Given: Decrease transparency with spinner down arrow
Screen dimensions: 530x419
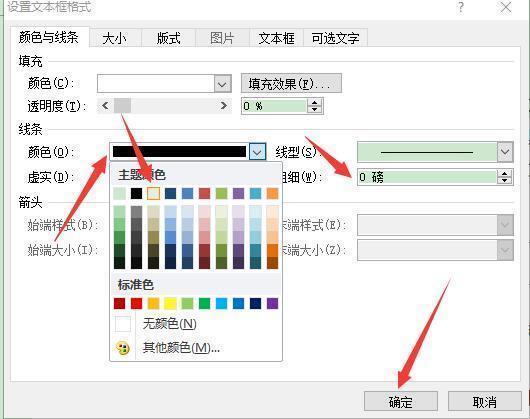Looking at the screenshot, I should point(315,110).
